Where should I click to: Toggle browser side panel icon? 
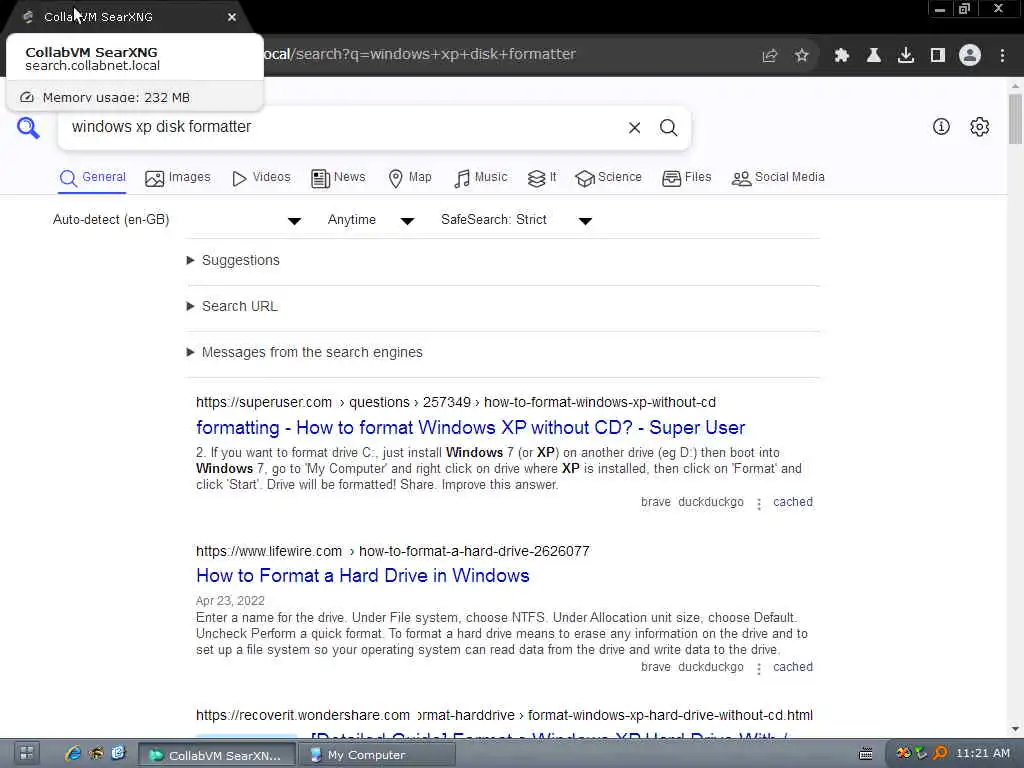(x=938, y=56)
